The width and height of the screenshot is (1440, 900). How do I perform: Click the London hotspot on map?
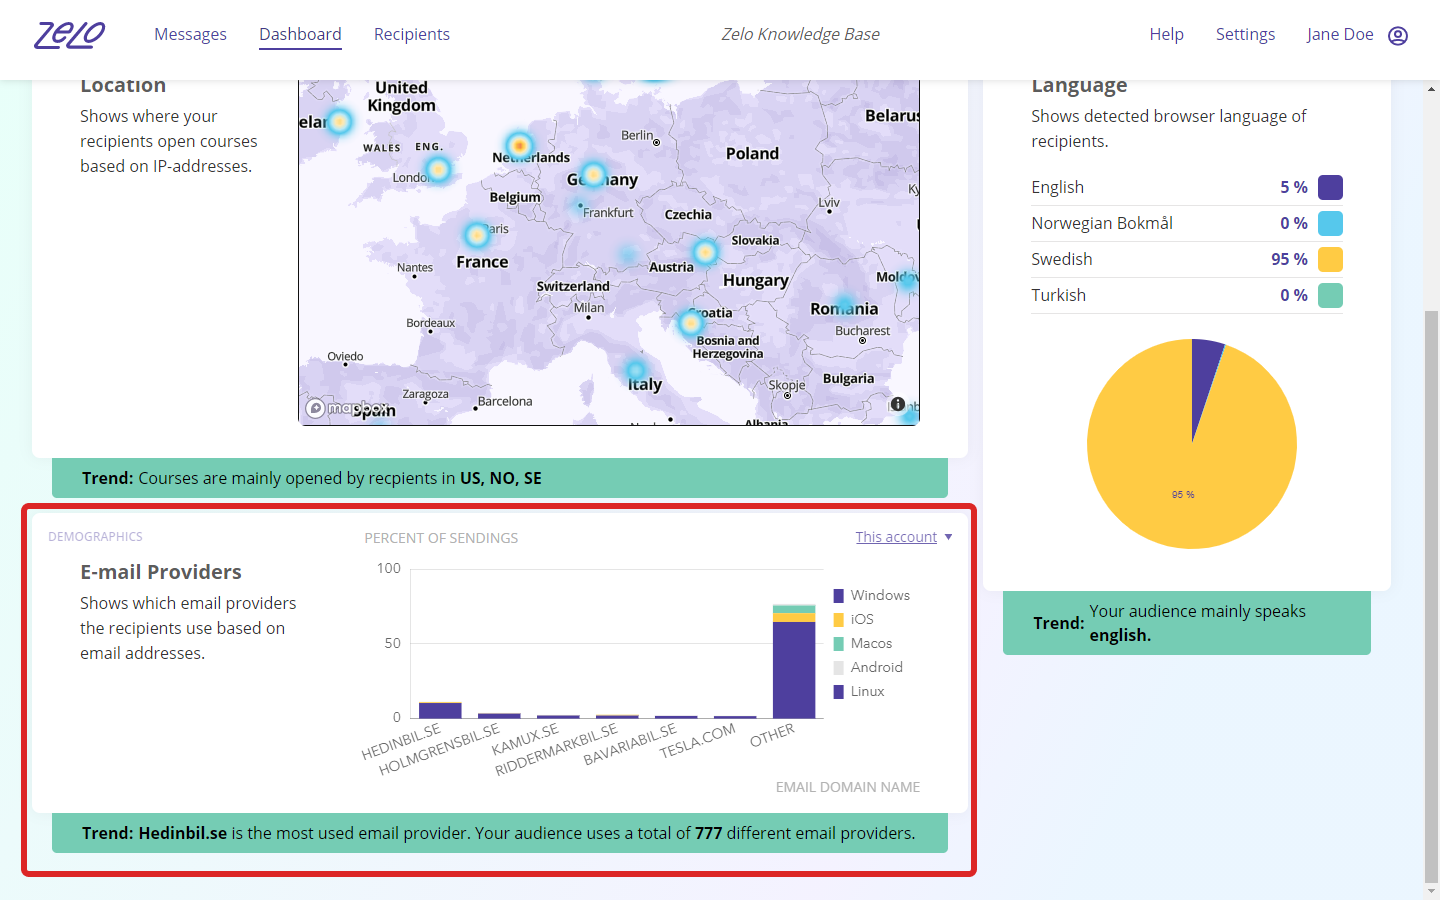click(438, 169)
